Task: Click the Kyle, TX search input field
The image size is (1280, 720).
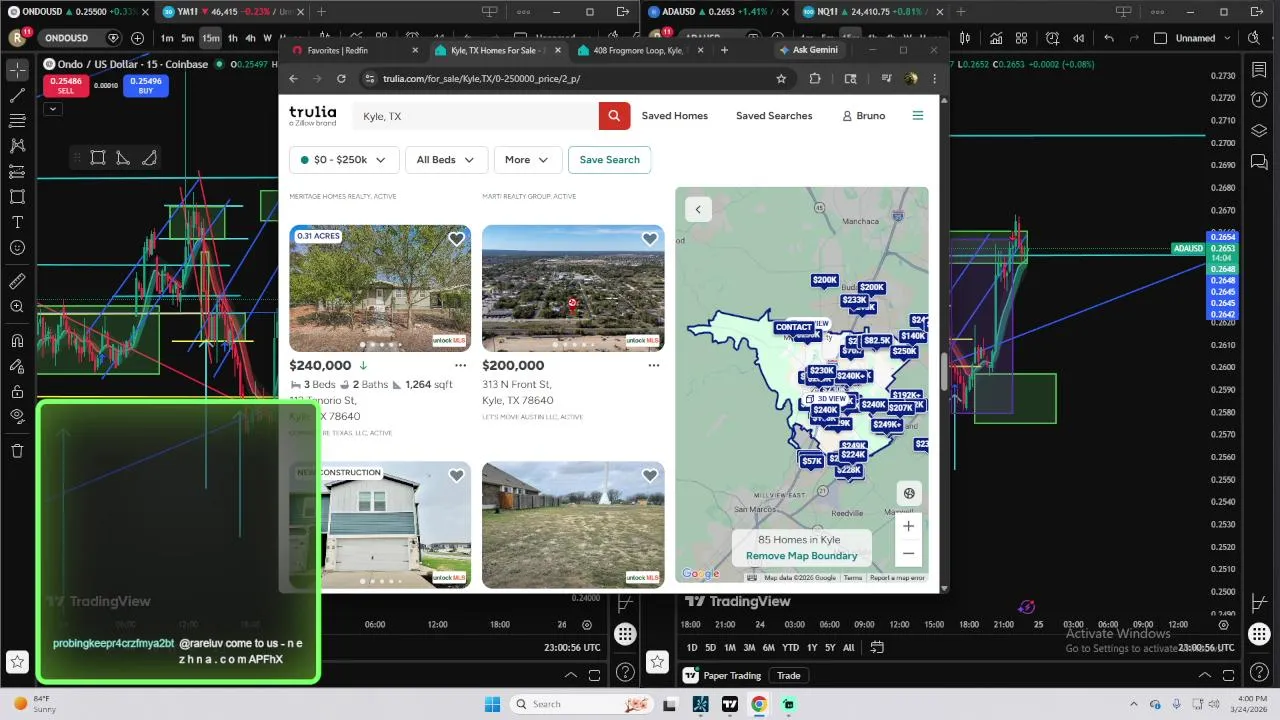Action: click(475, 116)
